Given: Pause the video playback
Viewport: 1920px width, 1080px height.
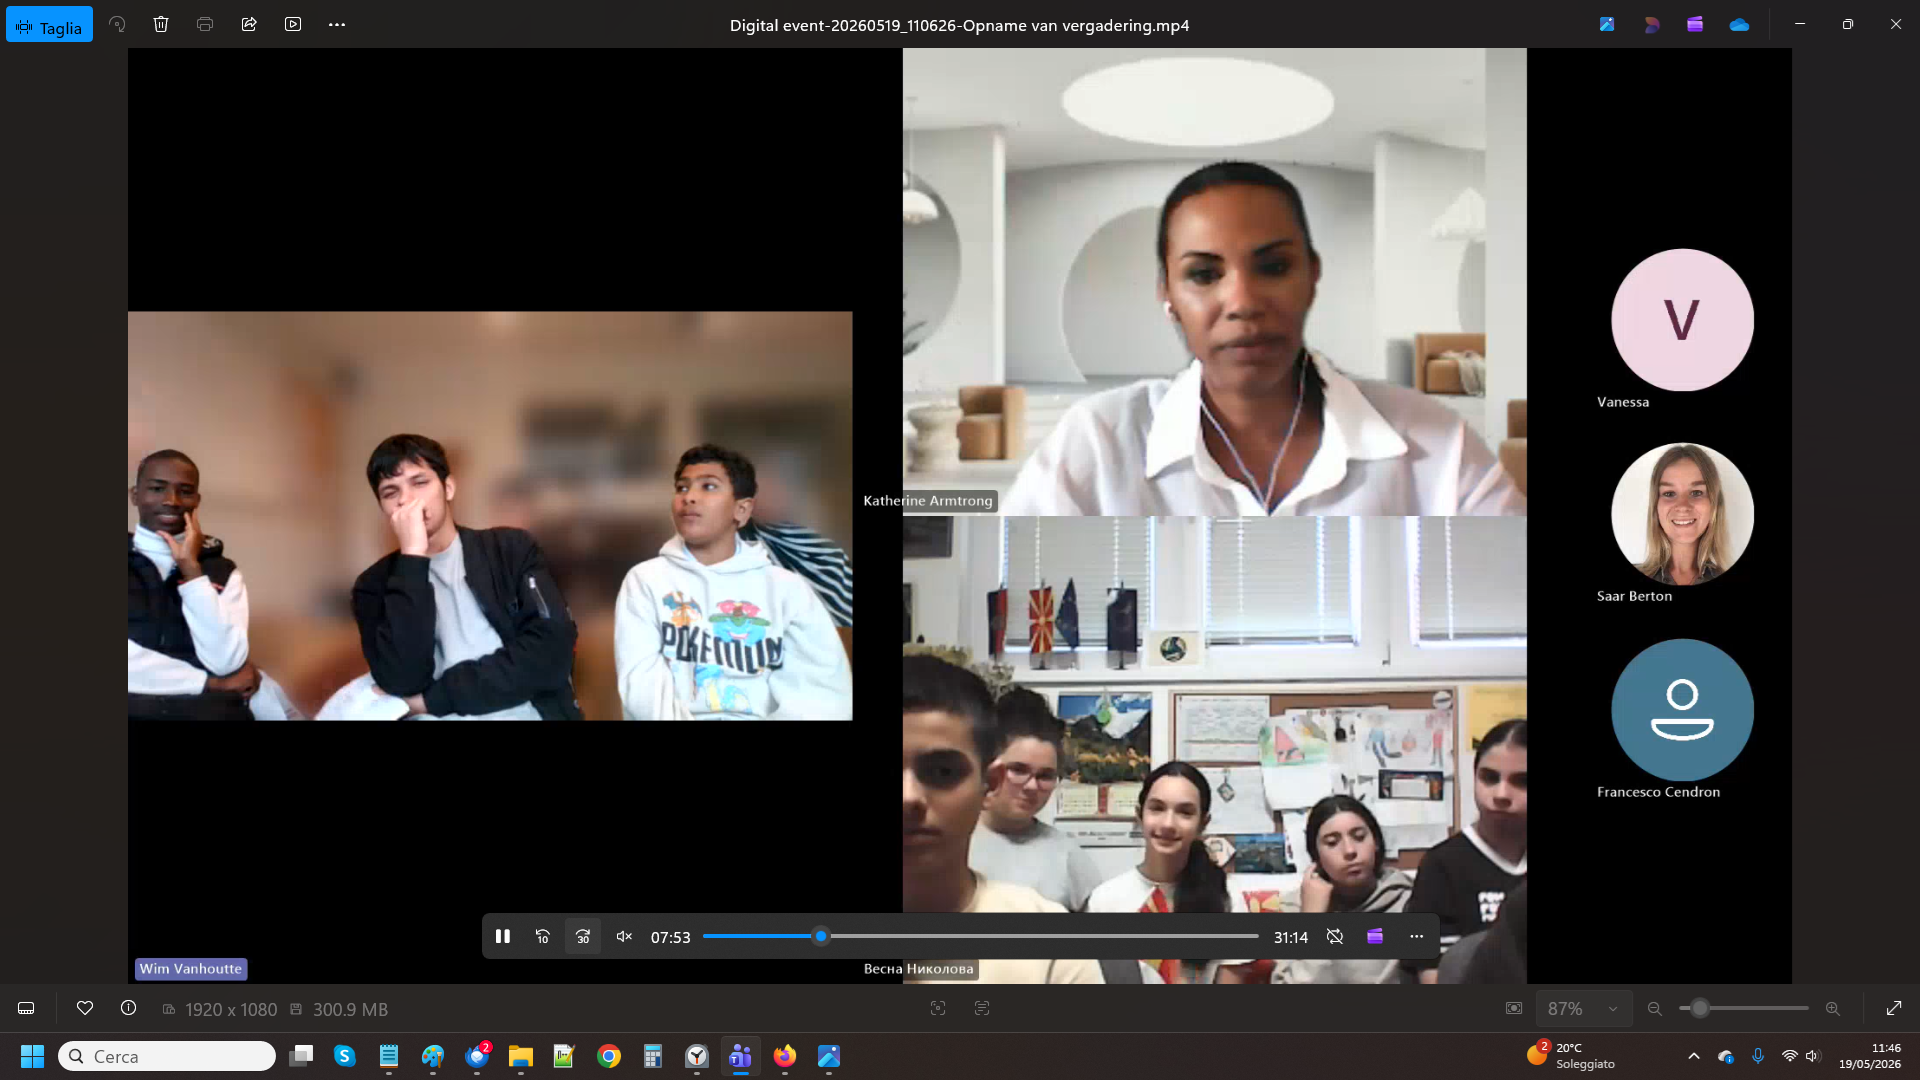Looking at the screenshot, I should (x=503, y=937).
